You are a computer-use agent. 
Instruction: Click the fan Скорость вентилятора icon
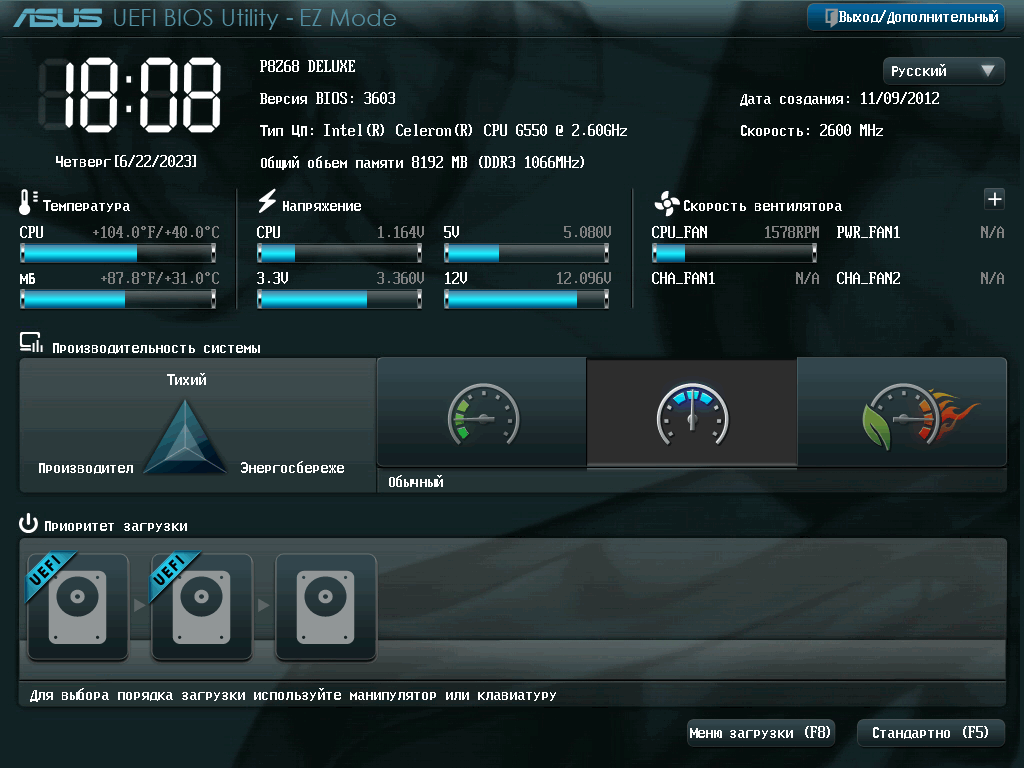click(666, 204)
